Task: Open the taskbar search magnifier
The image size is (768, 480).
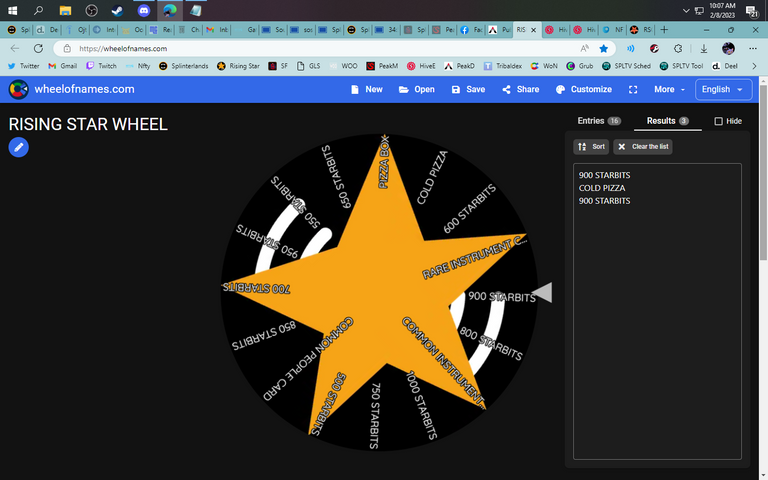Action: [39, 10]
